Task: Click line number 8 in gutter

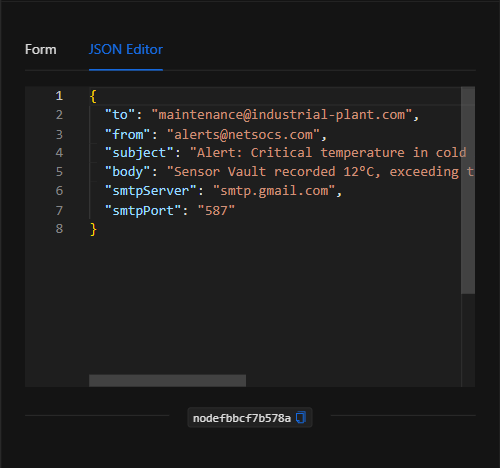Action: pyautogui.click(x=59, y=229)
